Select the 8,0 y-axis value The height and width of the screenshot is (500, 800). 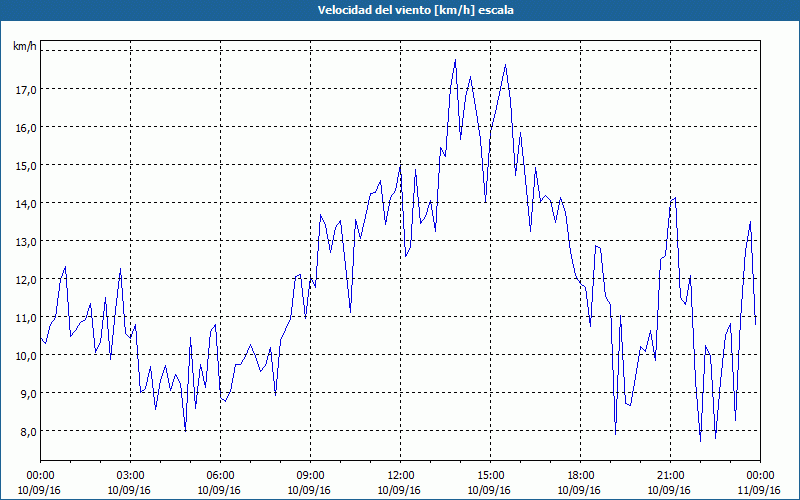[28, 432]
